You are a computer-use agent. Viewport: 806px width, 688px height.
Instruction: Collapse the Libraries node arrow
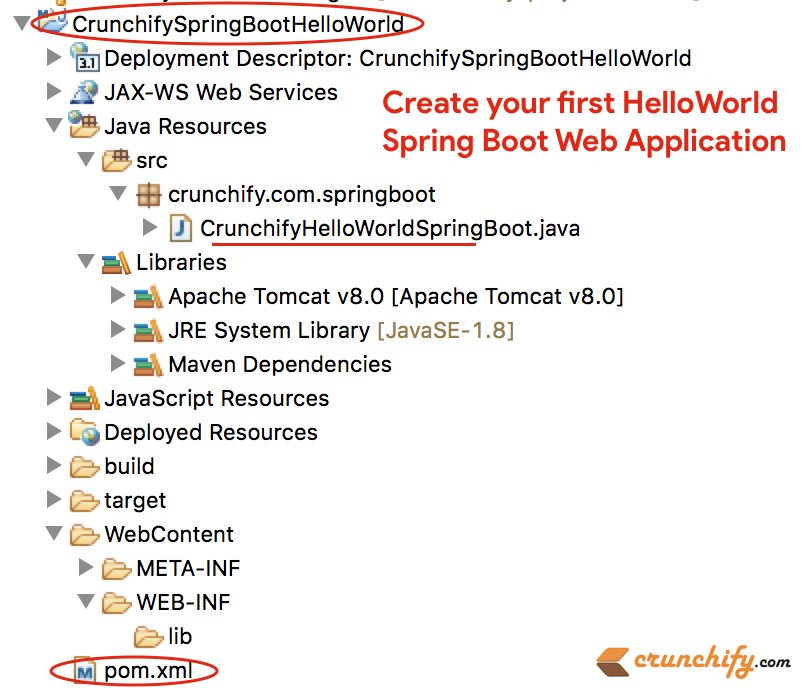coord(85,263)
